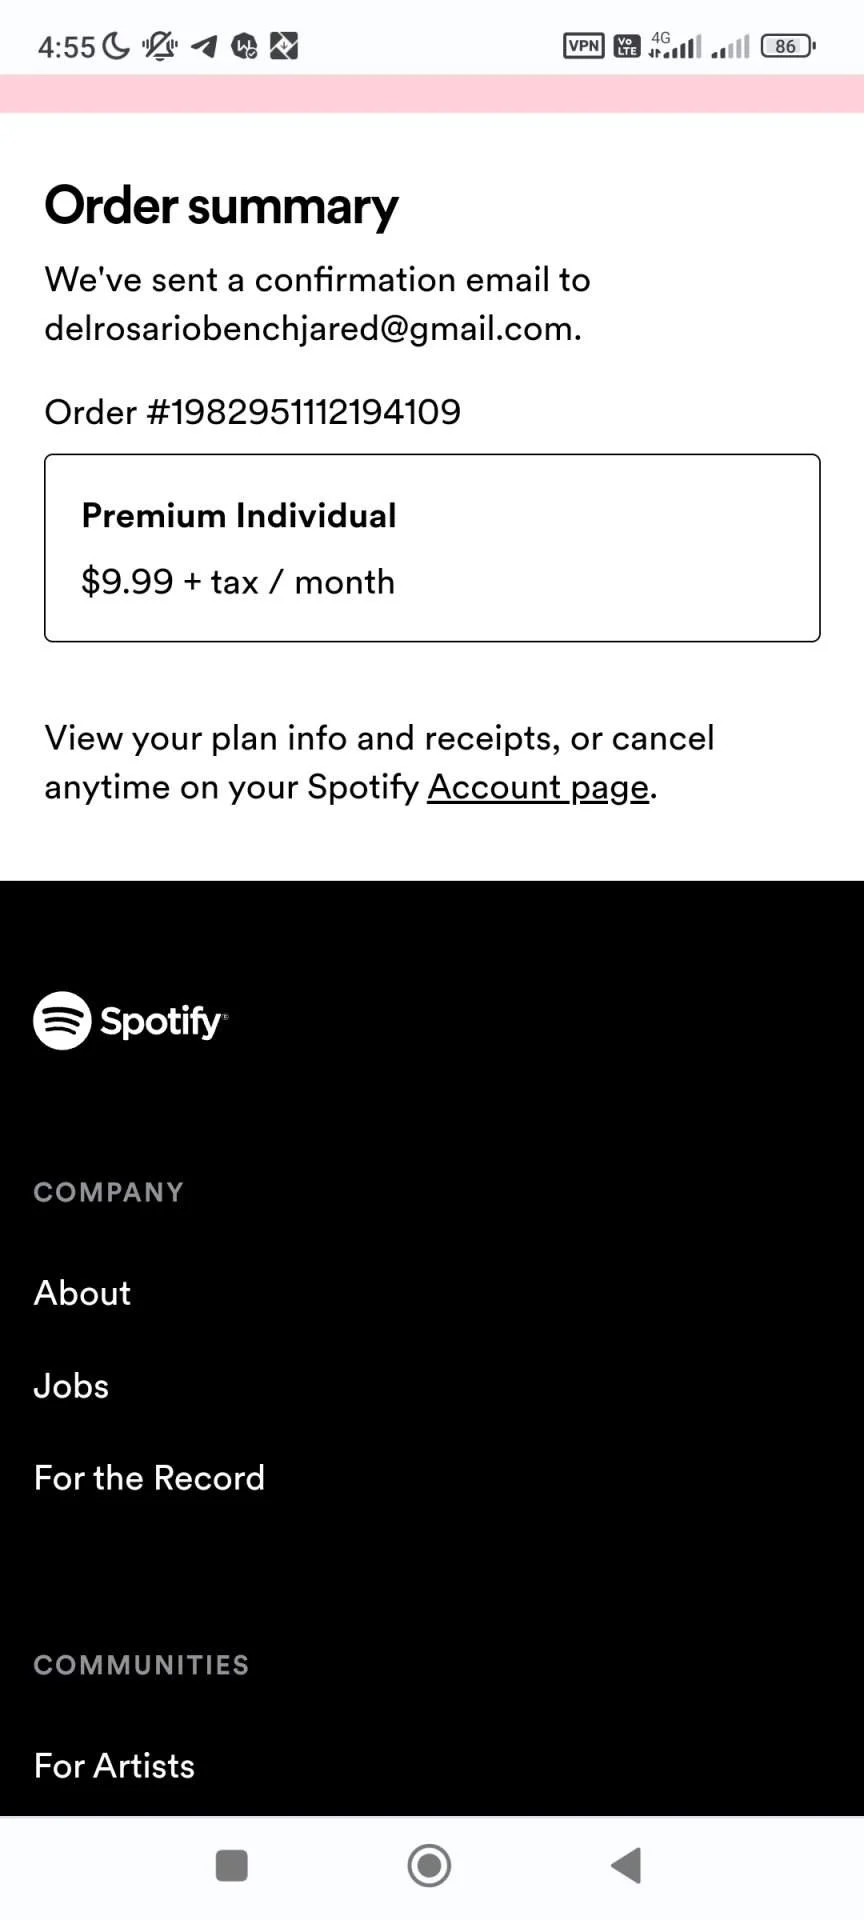Open the Spotify Account page link
The image size is (864, 1920).
(x=538, y=787)
